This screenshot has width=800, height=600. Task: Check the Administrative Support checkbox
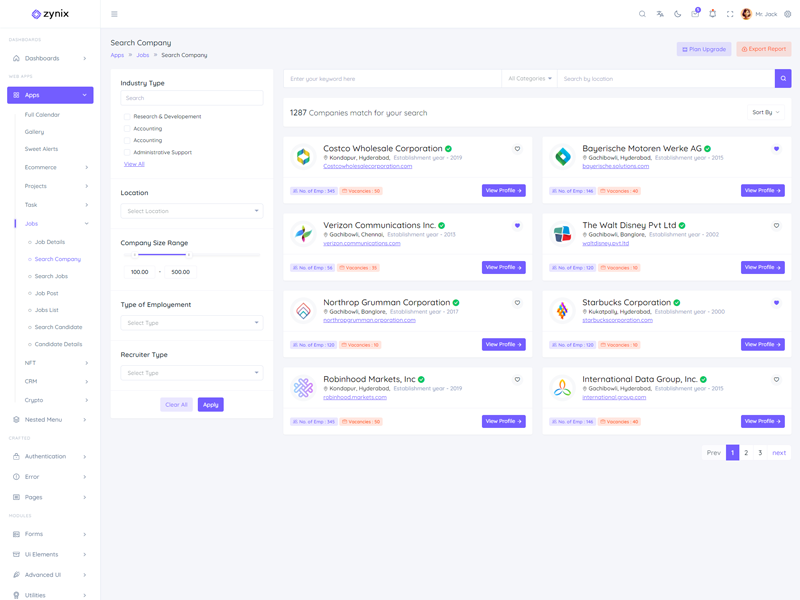click(127, 153)
